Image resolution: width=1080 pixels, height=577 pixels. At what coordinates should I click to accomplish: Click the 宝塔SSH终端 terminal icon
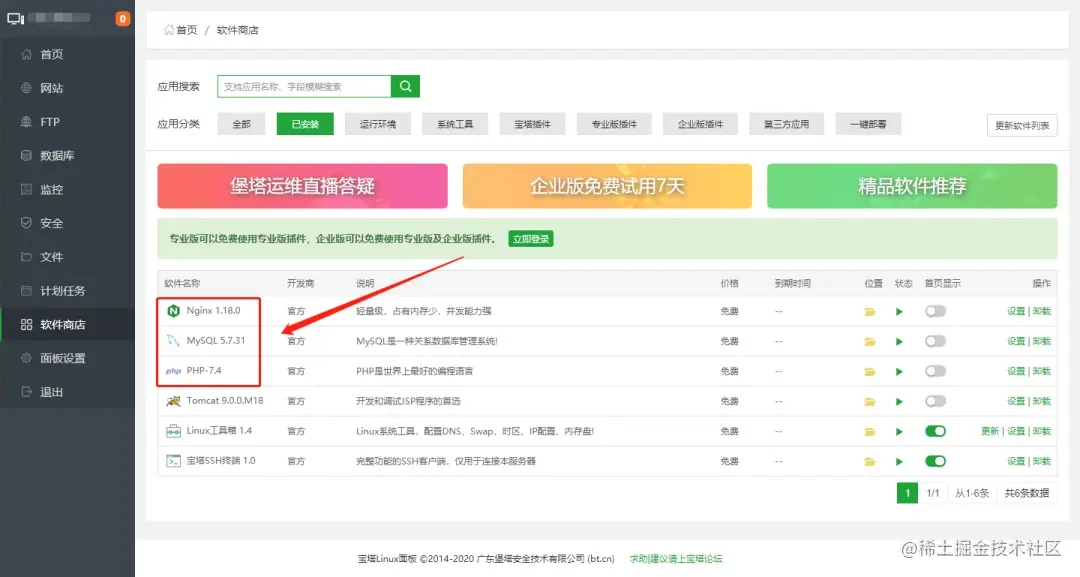173,461
